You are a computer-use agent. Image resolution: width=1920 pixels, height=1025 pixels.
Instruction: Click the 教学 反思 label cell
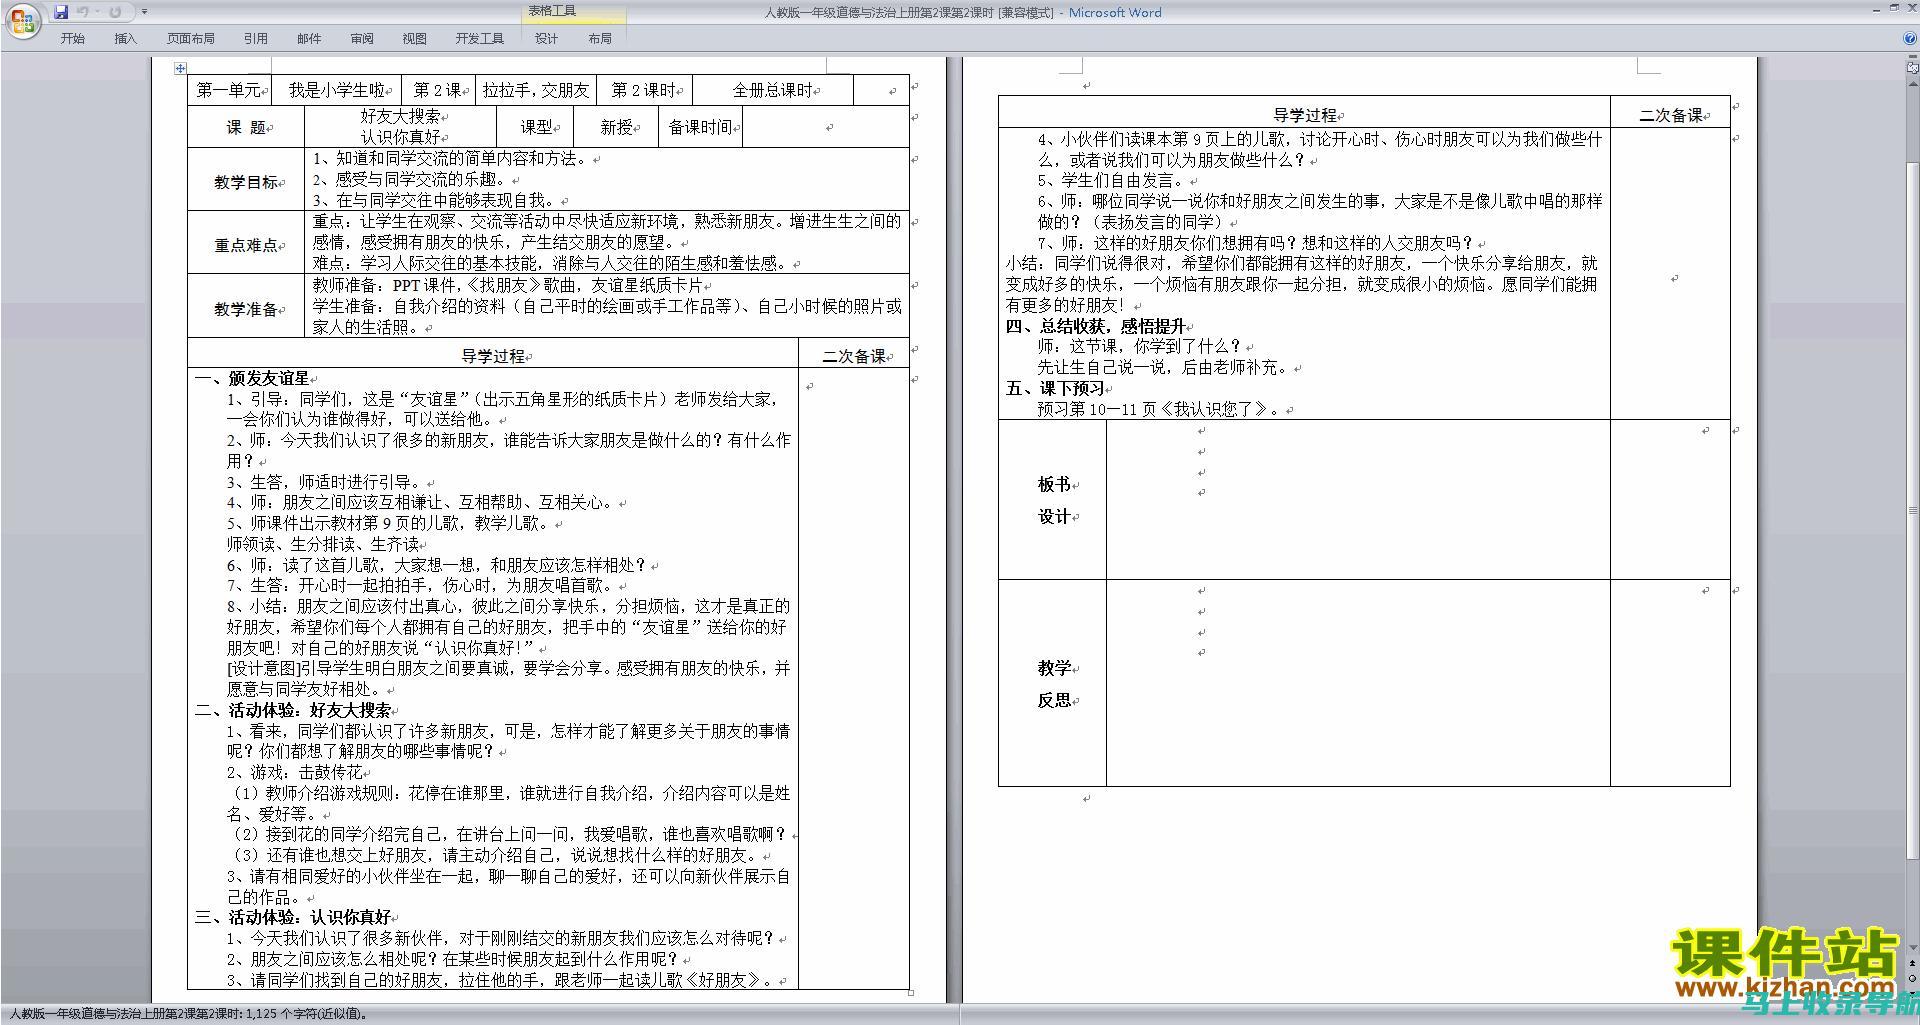pyautogui.click(x=1053, y=683)
